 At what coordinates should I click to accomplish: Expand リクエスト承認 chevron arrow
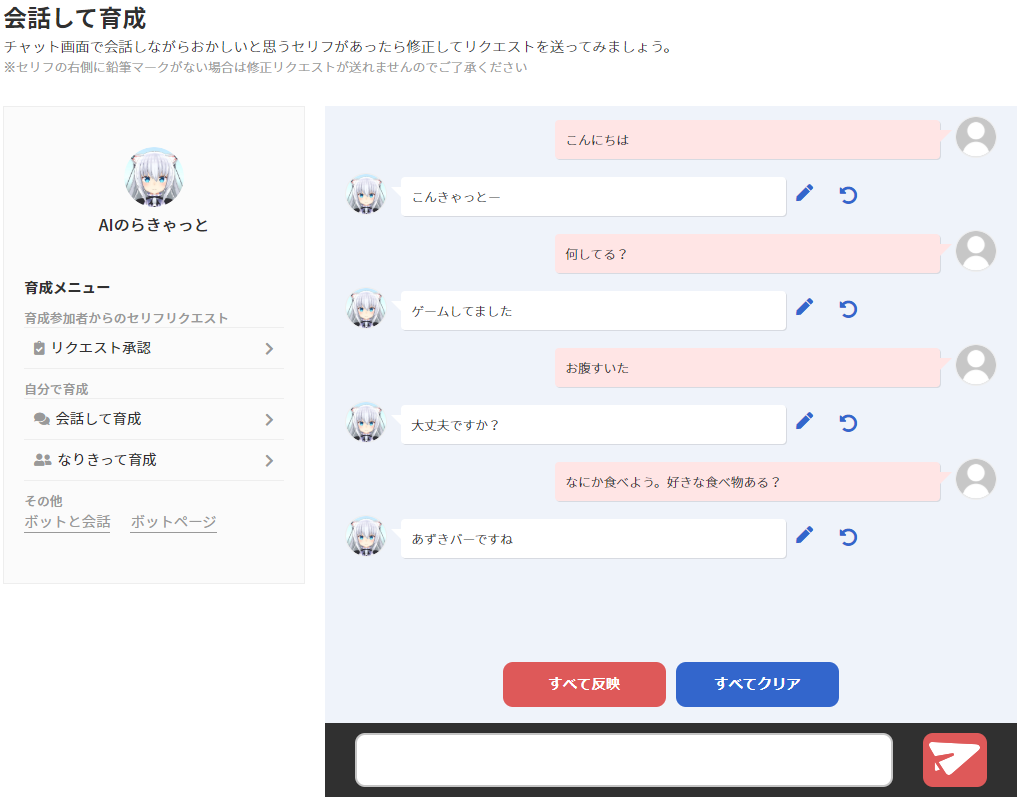tap(269, 349)
